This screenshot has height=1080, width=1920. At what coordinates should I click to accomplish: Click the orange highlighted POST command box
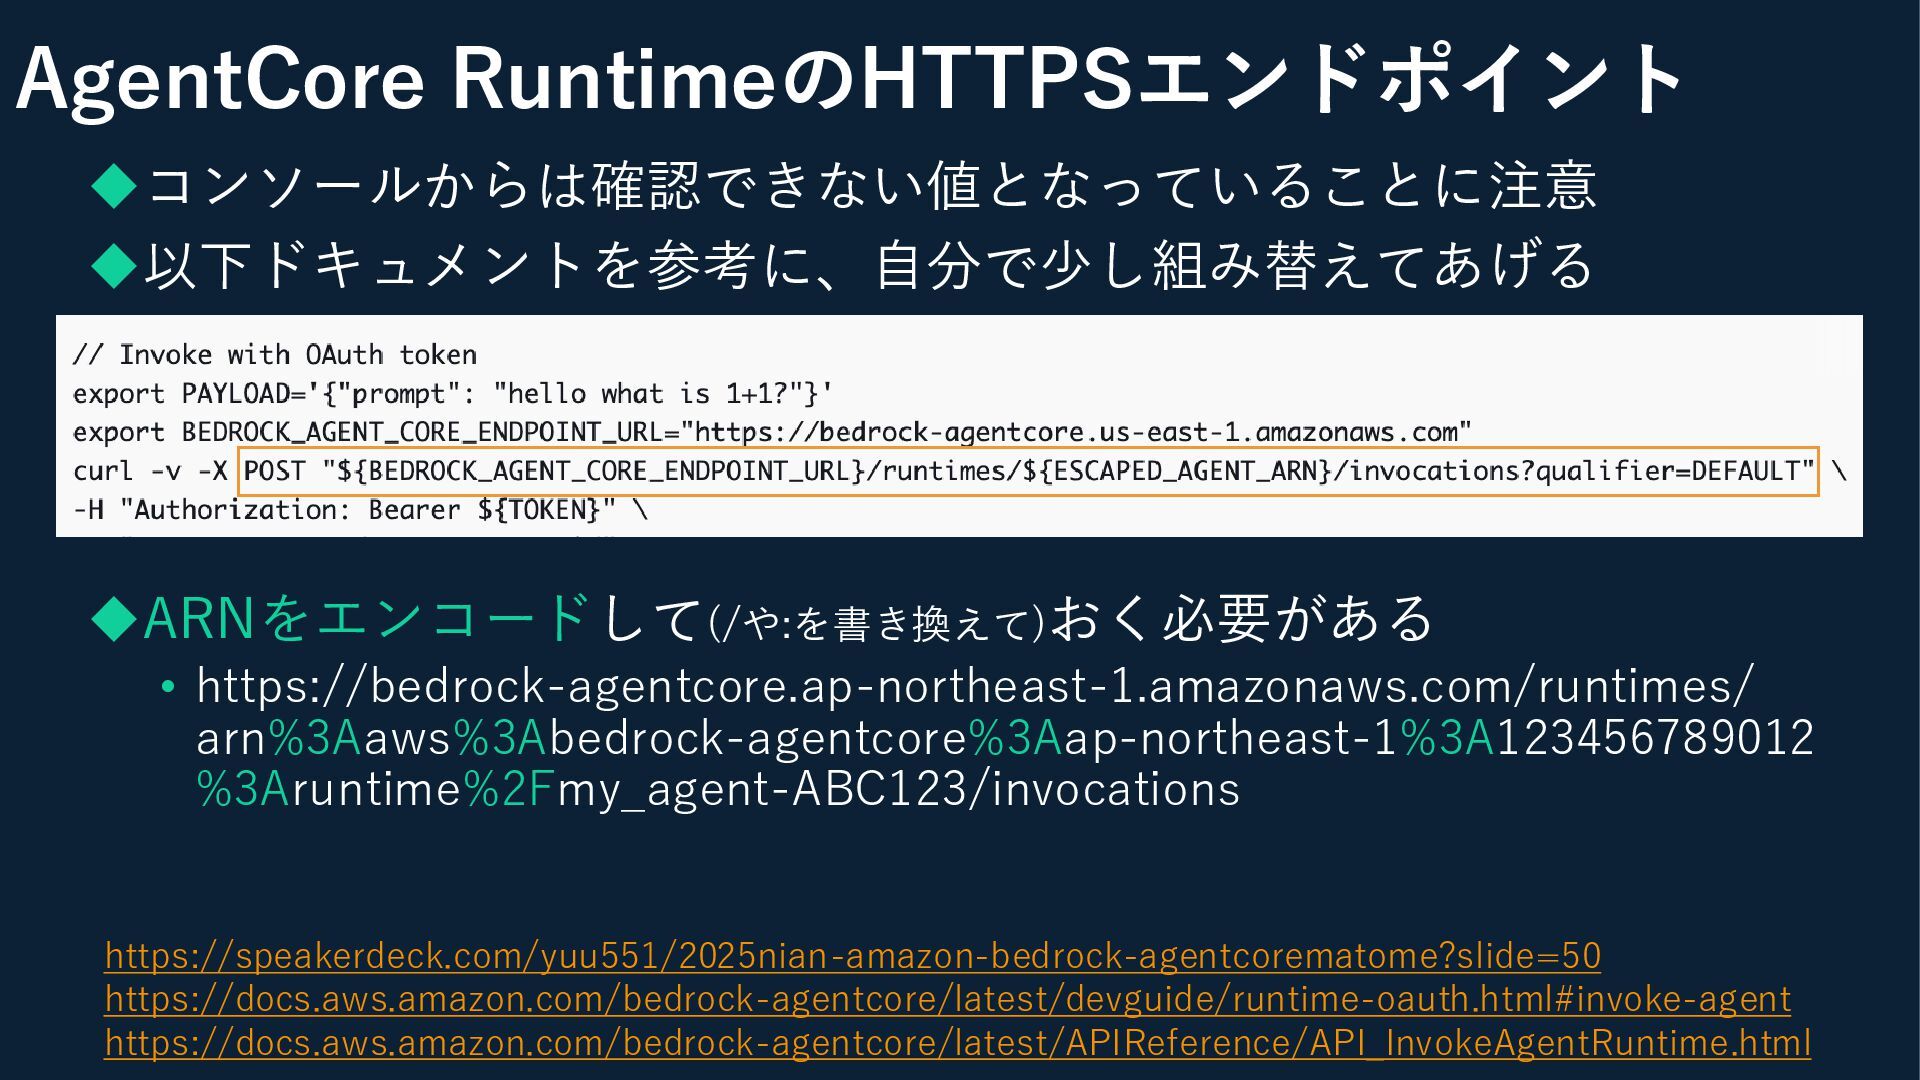tap(1028, 471)
